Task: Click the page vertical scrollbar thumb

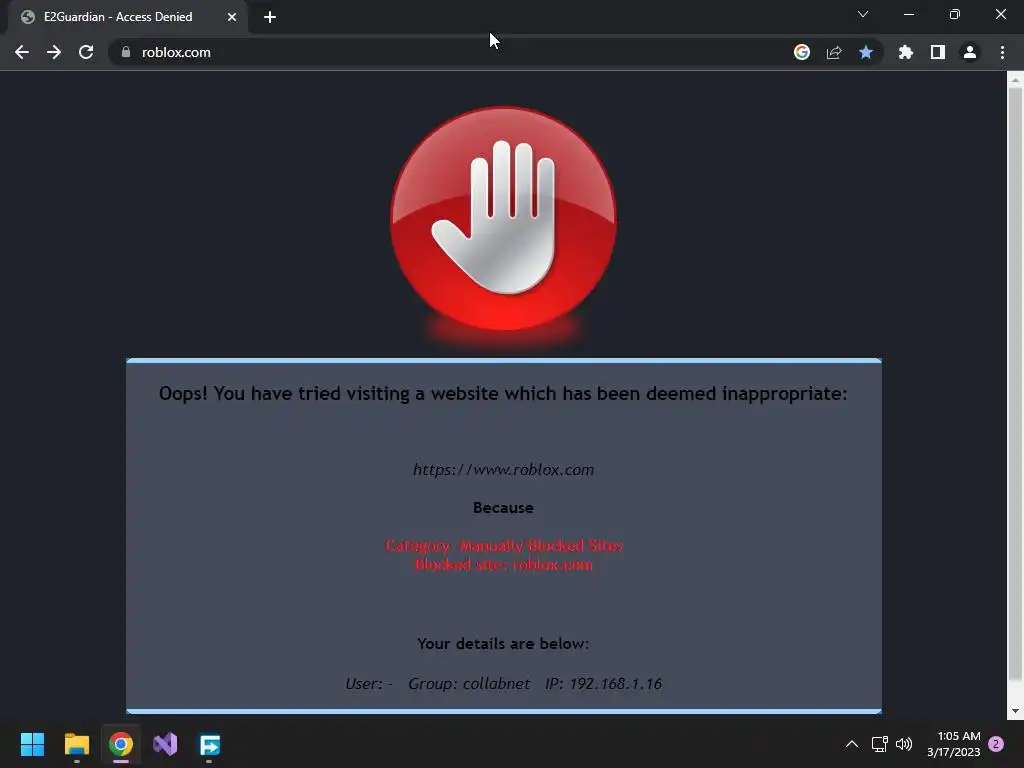Action: point(1015,383)
